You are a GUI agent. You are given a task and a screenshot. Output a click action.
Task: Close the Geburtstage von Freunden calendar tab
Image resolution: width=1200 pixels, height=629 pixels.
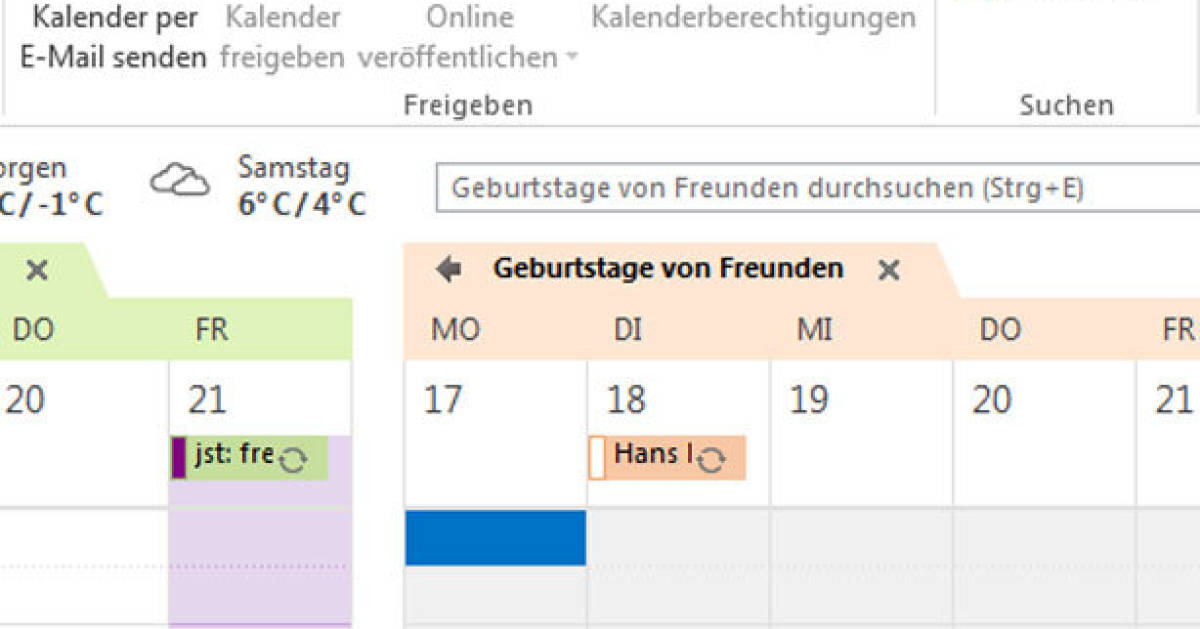click(888, 269)
